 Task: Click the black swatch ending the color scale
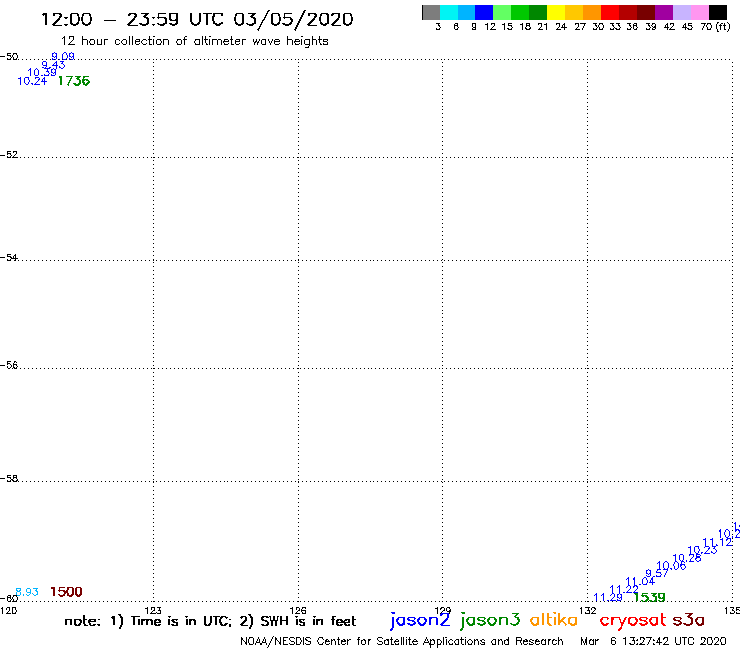[718, 12]
